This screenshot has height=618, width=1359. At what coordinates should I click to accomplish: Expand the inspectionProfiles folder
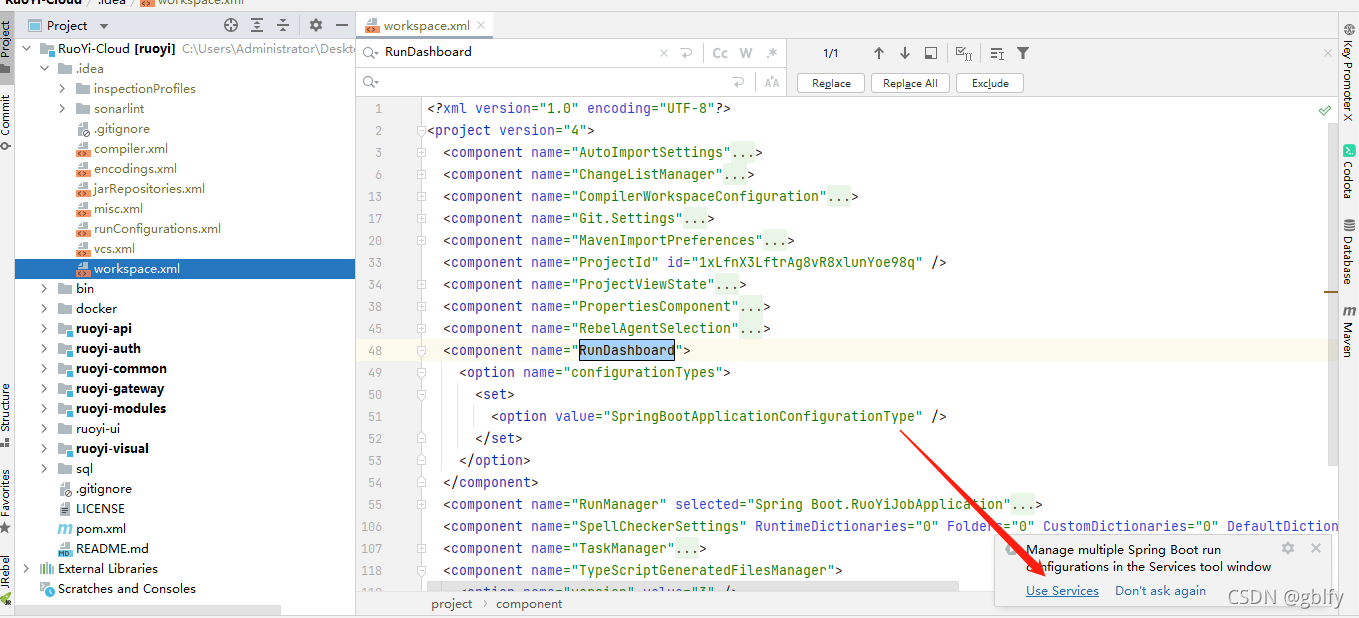tap(62, 88)
